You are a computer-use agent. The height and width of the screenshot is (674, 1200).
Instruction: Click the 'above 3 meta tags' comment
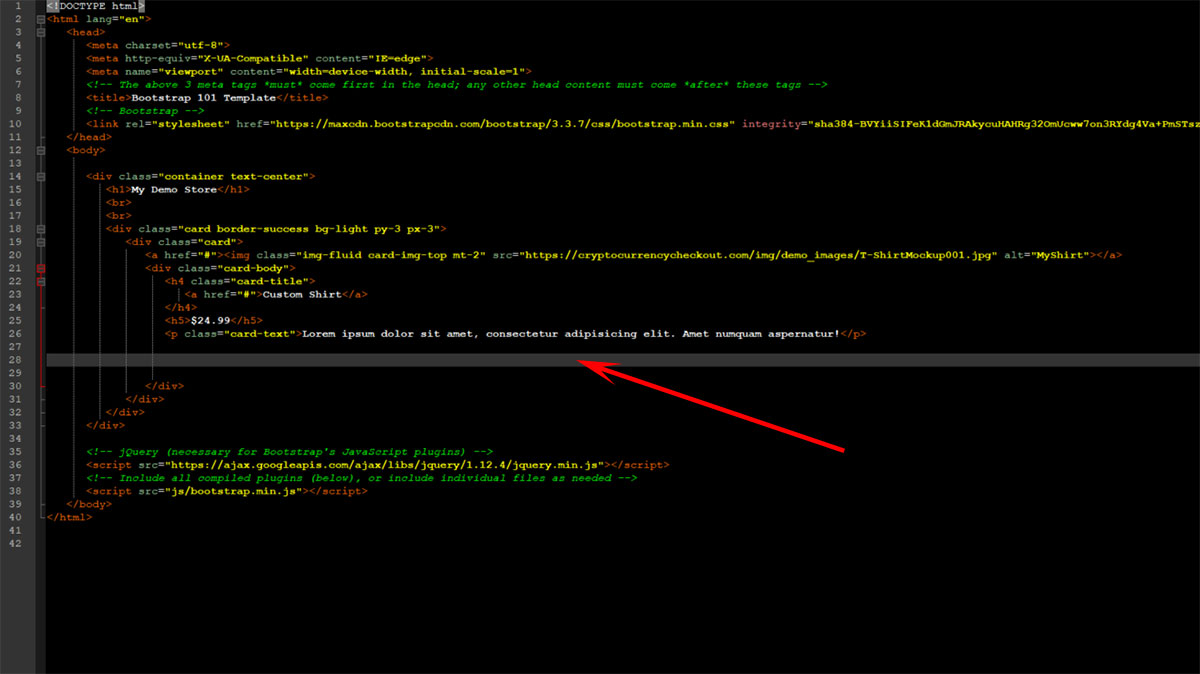[457, 84]
